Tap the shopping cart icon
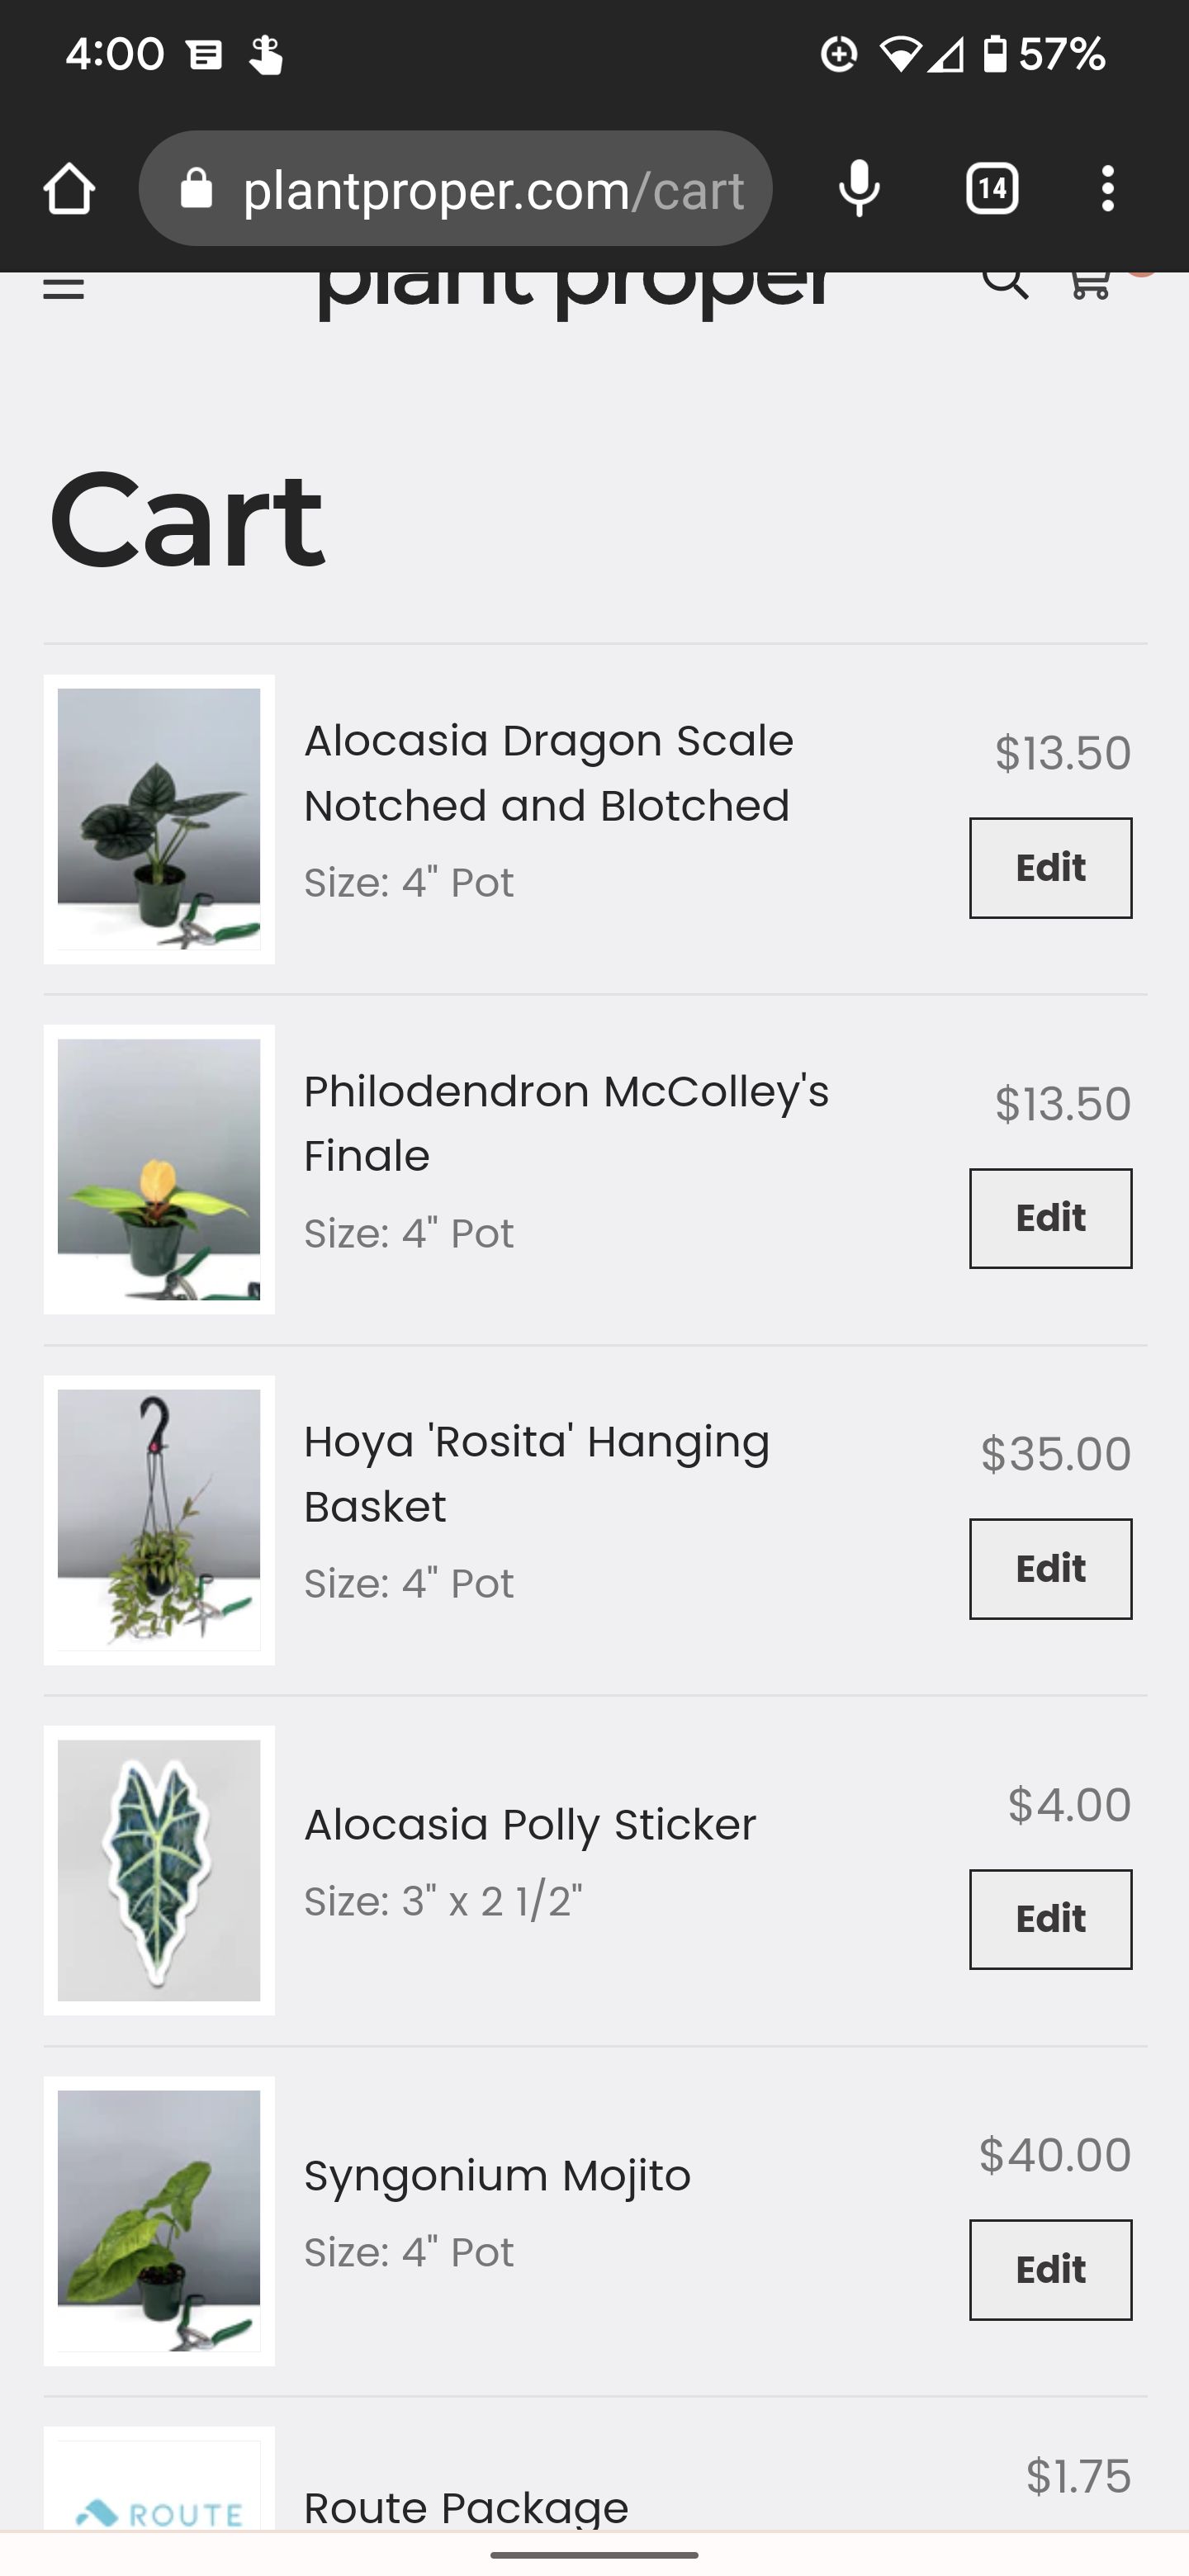Viewport: 1189px width, 2576px height. (1090, 283)
